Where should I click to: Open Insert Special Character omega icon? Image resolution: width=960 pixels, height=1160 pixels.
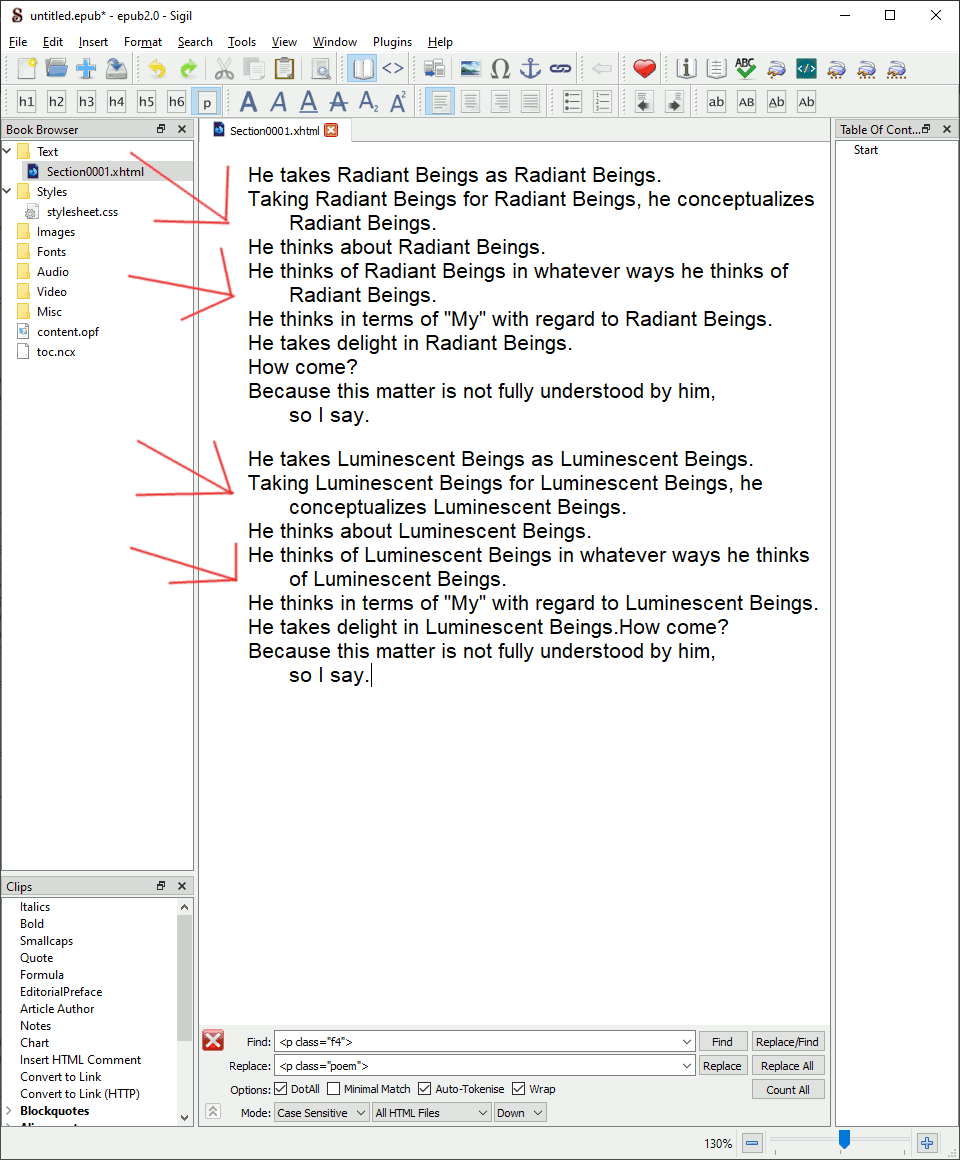pyautogui.click(x=501, y=69)
